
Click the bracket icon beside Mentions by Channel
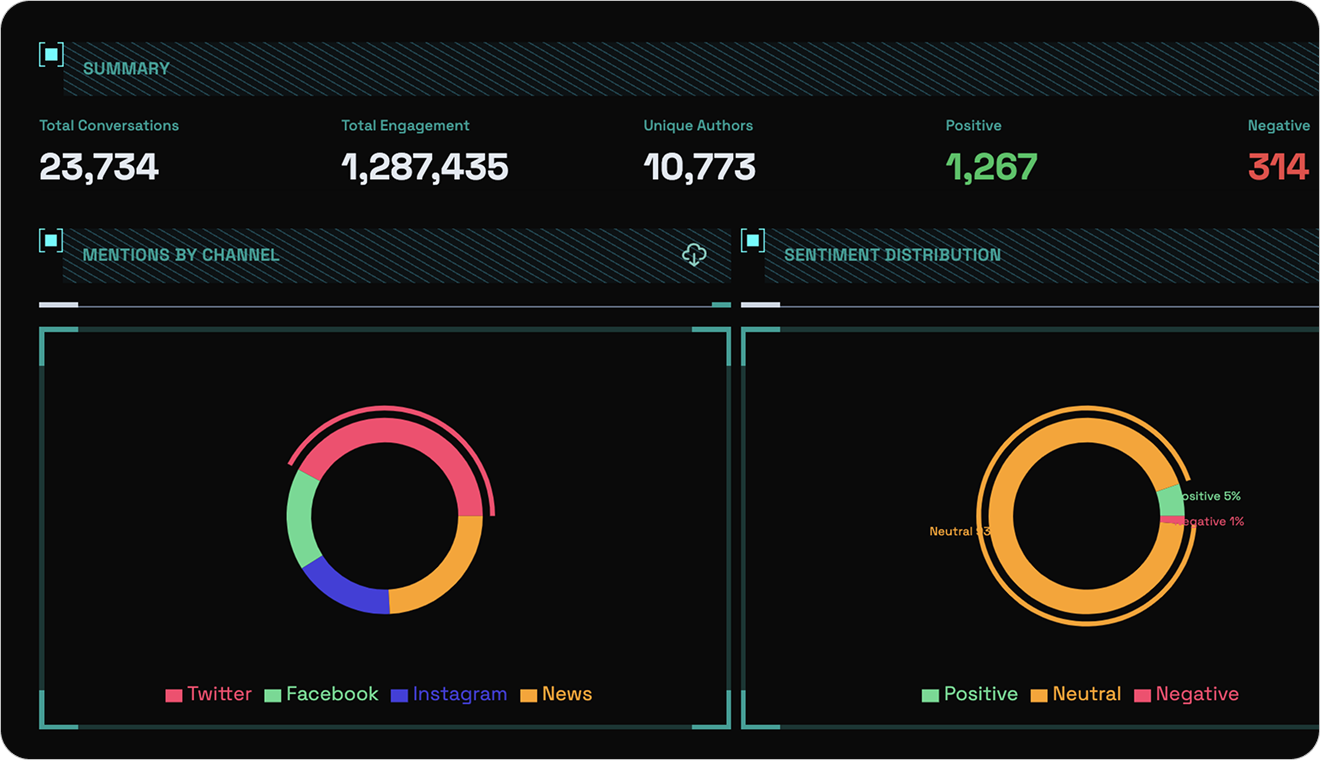(51, 240)
